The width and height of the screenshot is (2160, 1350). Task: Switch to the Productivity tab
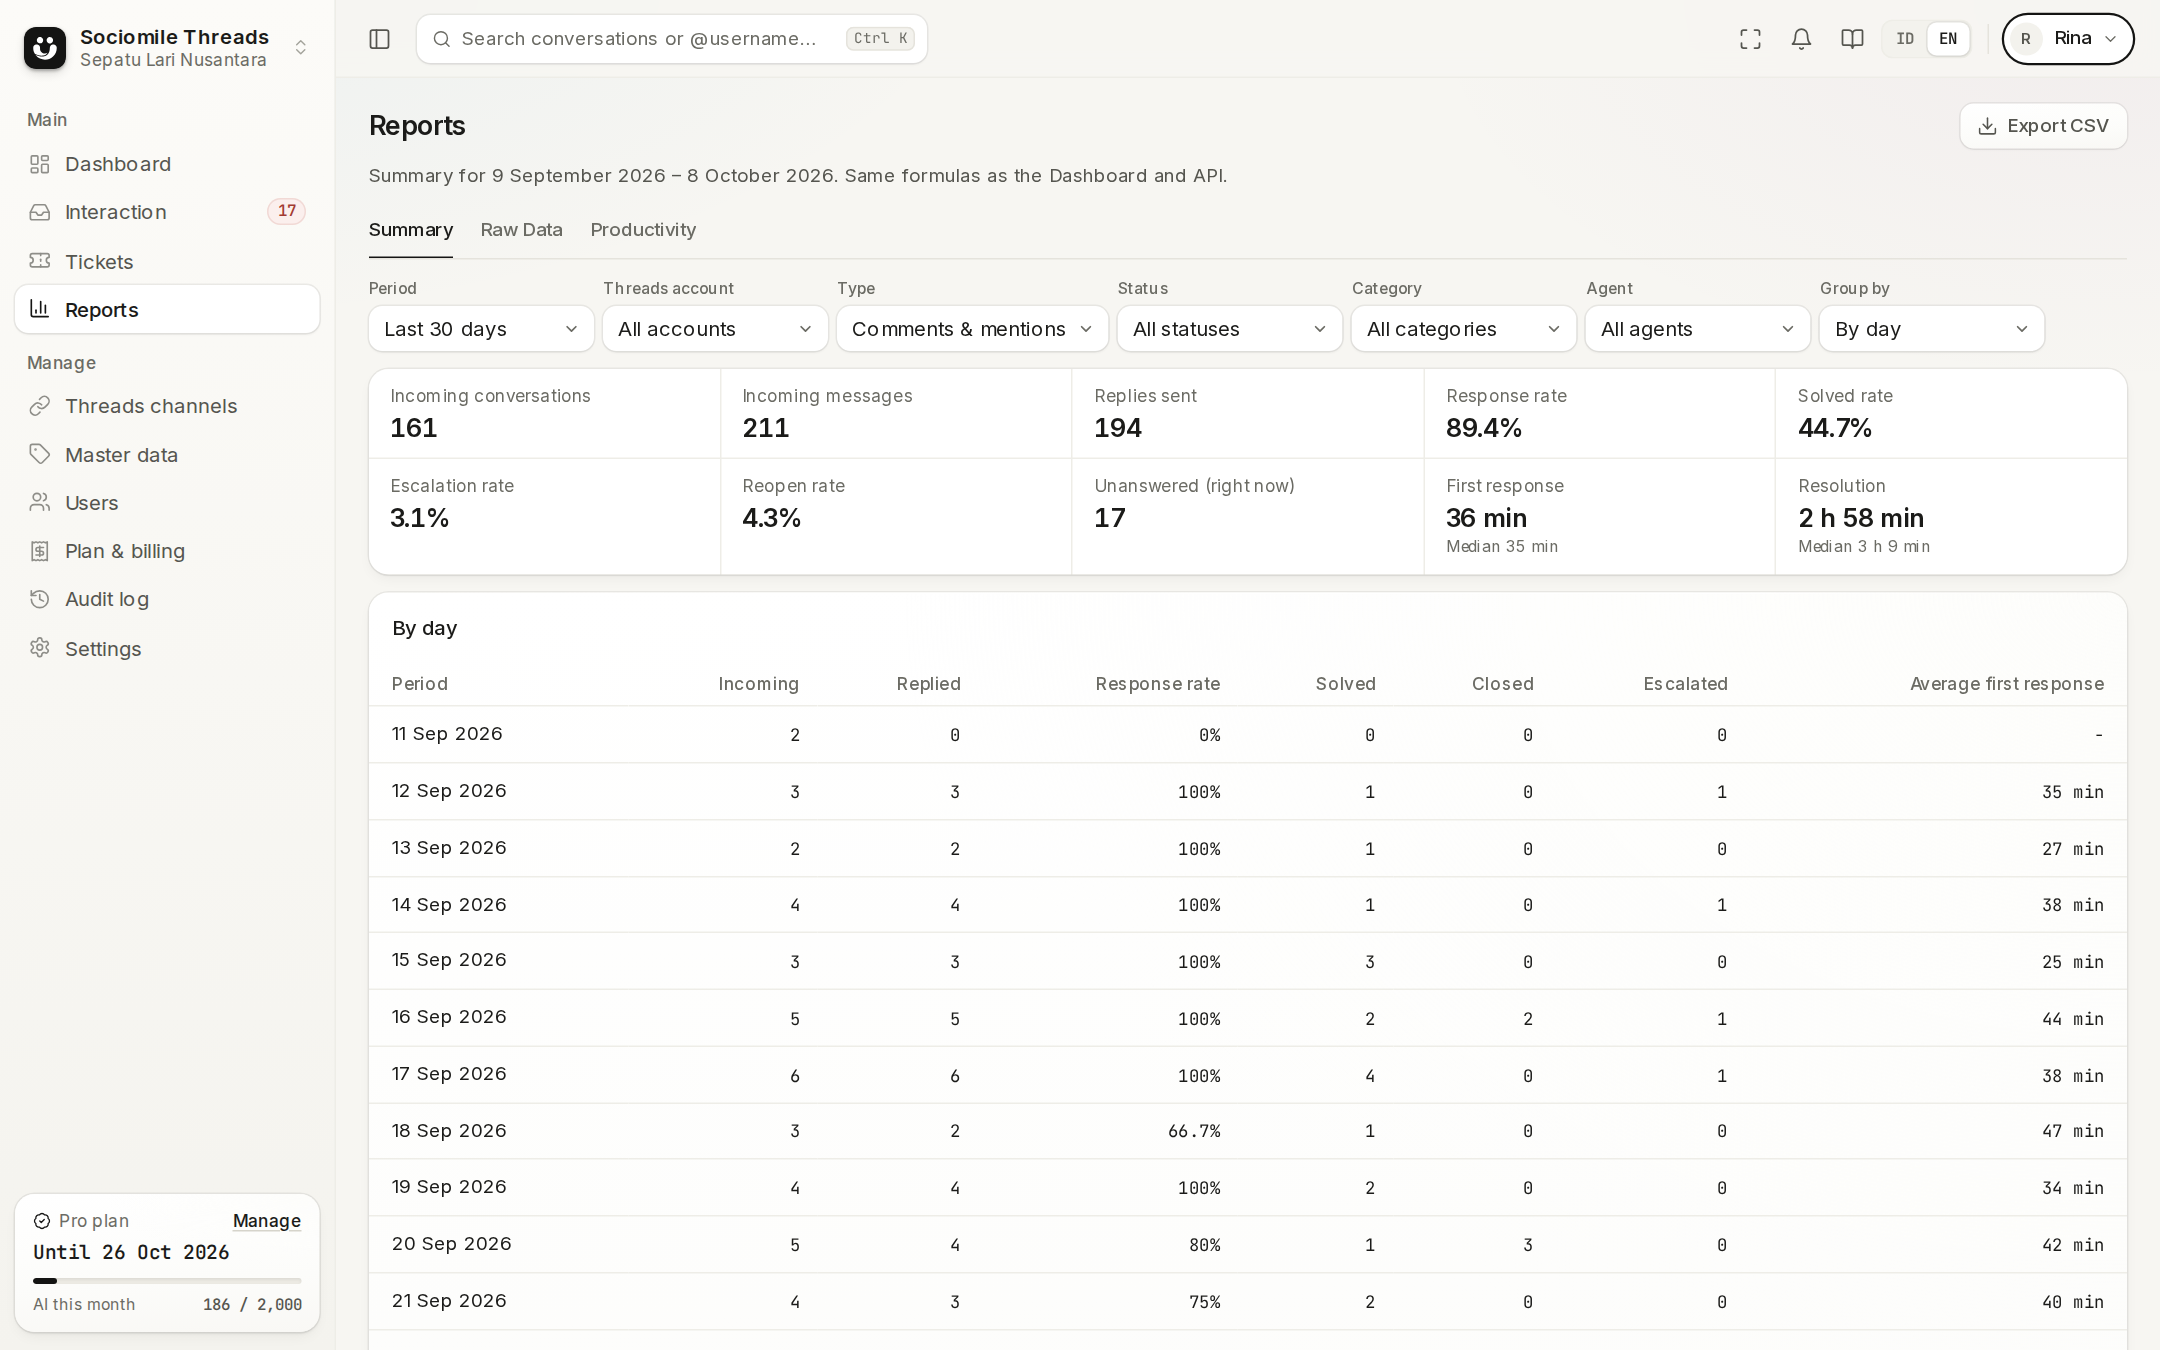pyautogui.click(x=643, y=230)
